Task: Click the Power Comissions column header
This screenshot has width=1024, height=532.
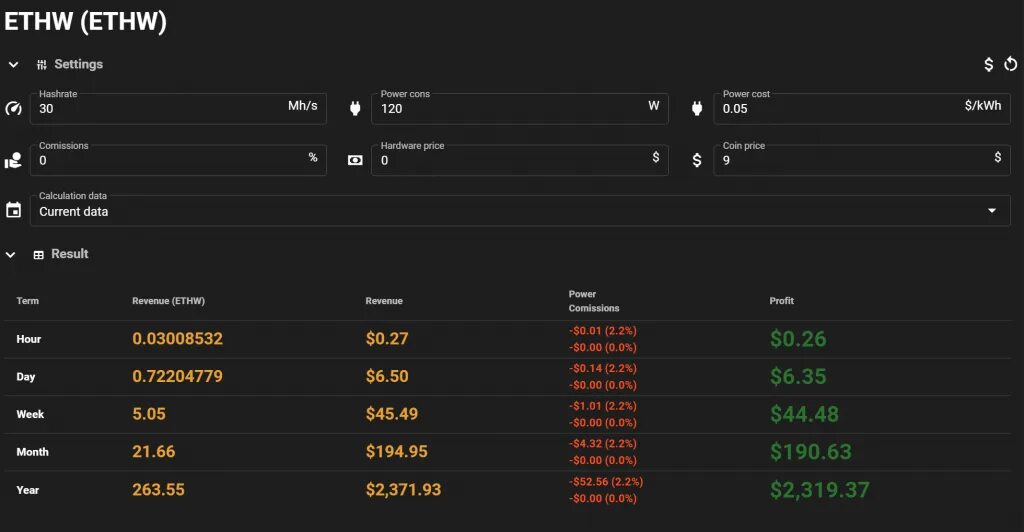Action: (x=594, y=301)
